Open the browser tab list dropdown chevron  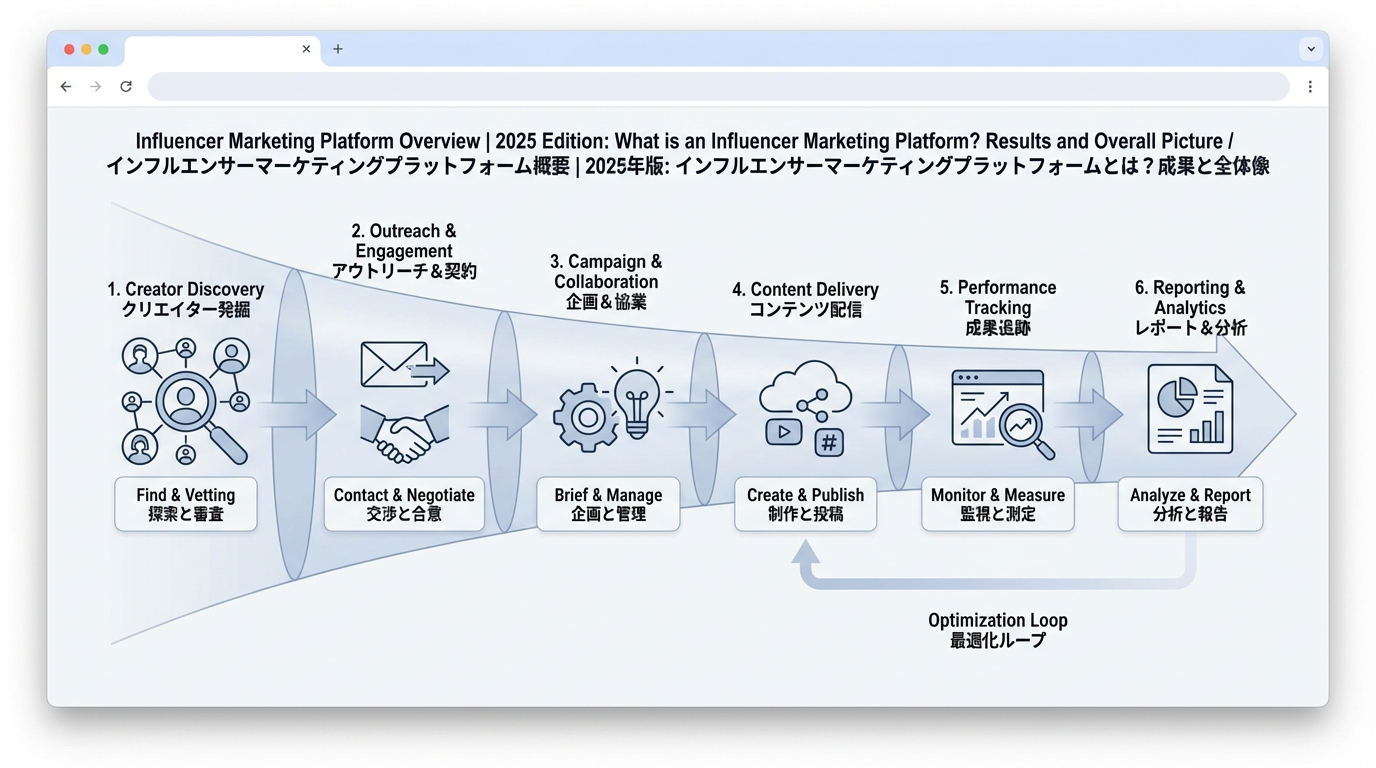coord(1310,49)
